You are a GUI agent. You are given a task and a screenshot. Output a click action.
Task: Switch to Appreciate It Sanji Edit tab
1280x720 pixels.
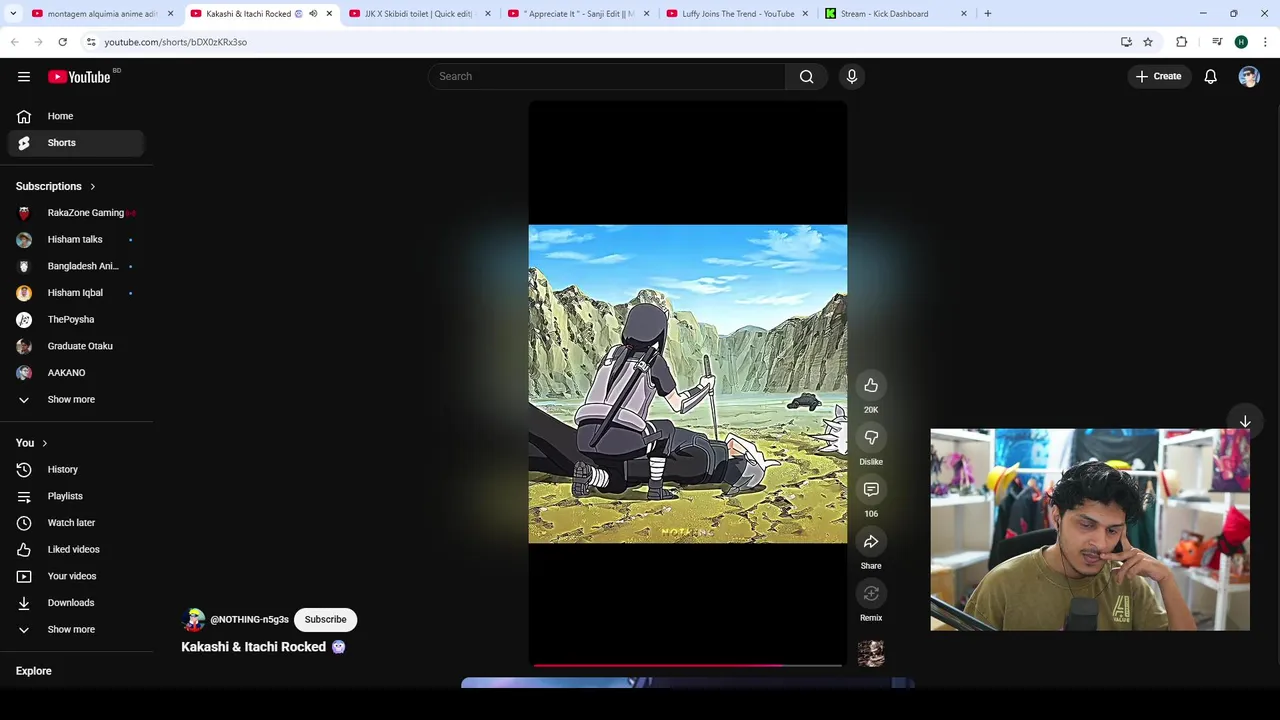tap(578, 14)
